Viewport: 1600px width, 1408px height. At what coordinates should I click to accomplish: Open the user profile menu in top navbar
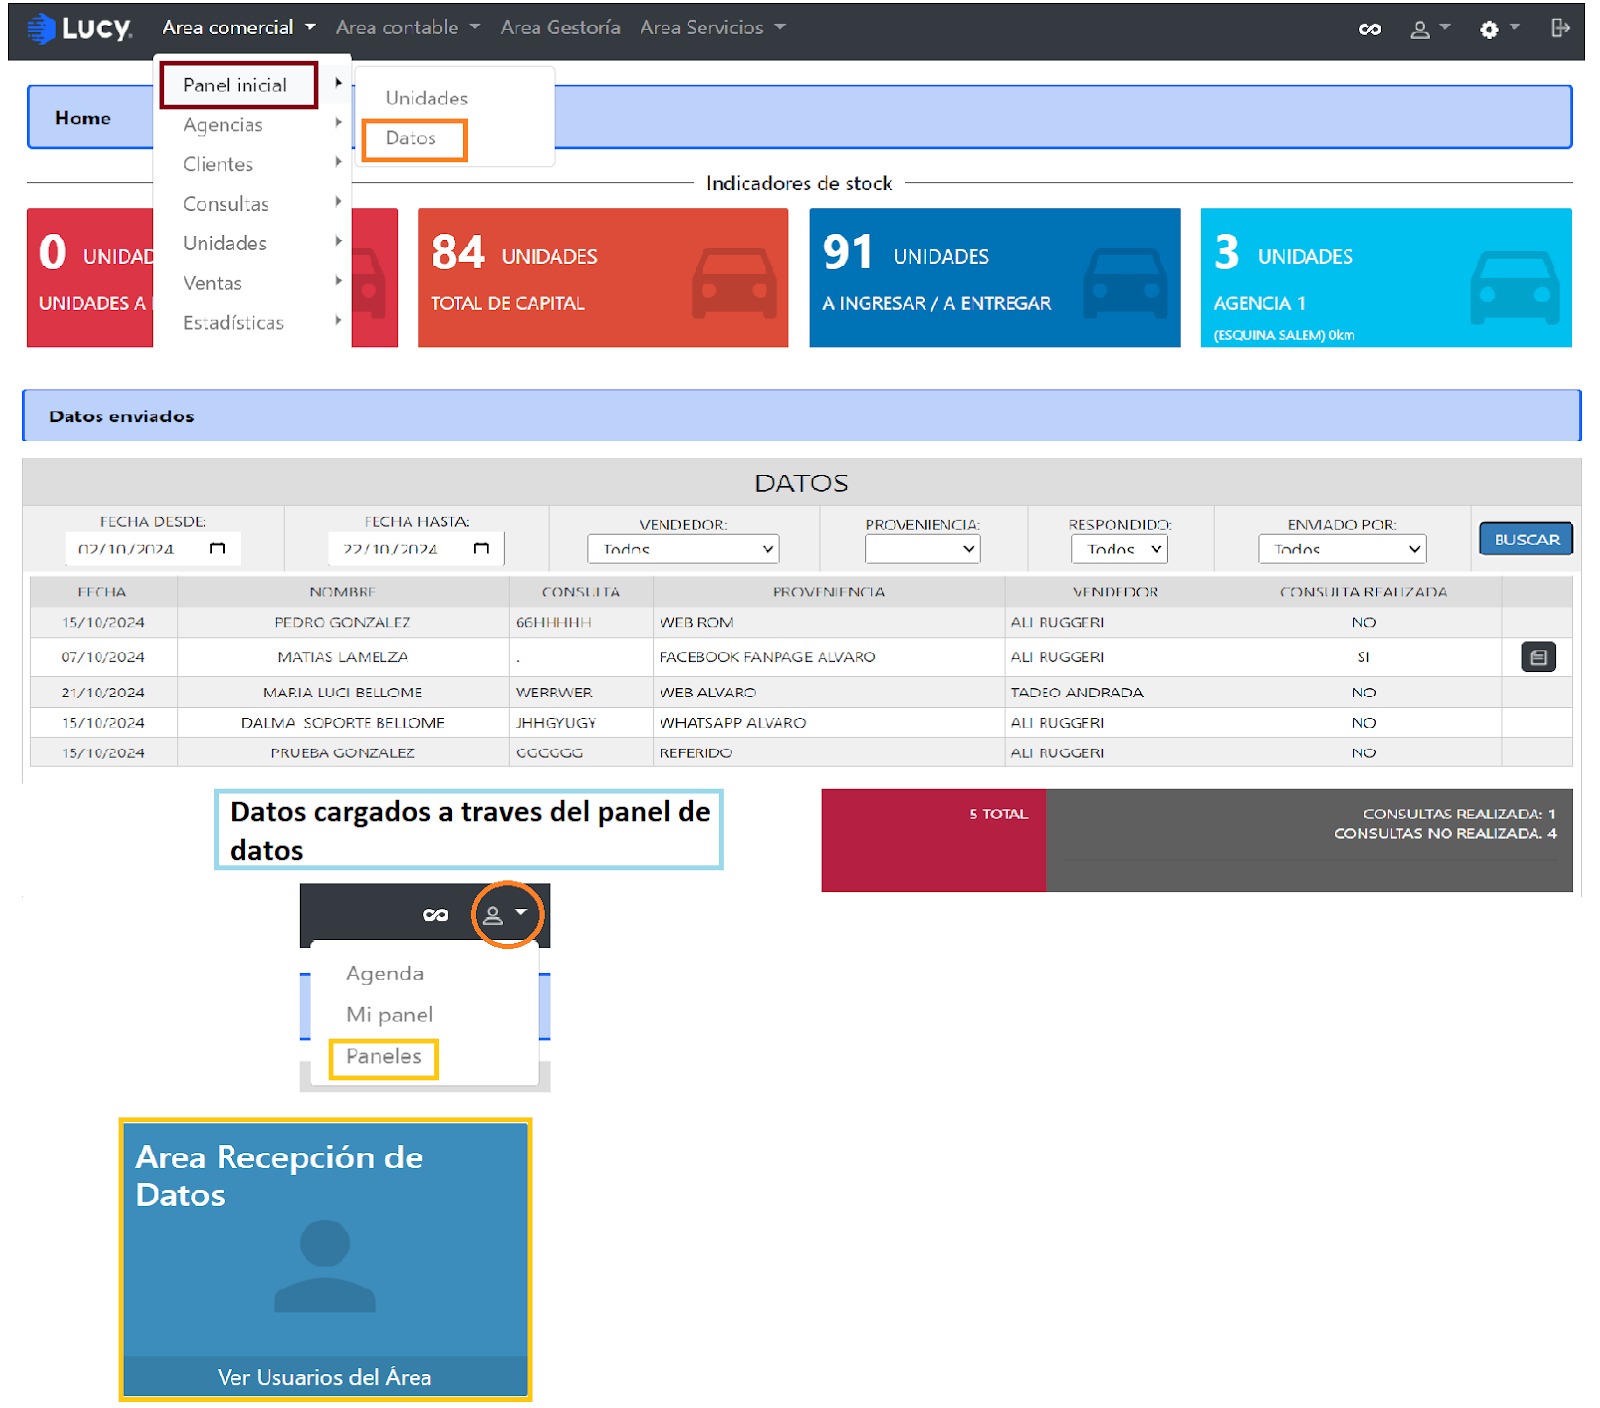(1429, 29)
